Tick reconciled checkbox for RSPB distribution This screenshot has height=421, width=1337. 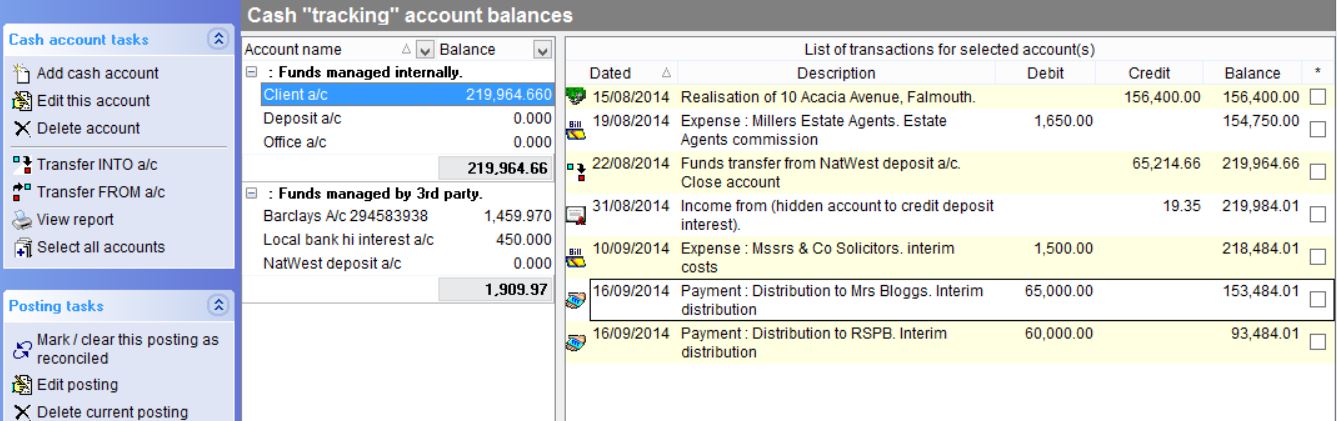tap(1318, 342)
